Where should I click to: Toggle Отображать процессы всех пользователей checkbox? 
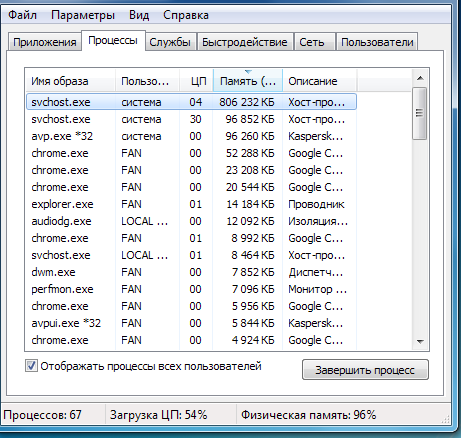(x=31, y=366)
